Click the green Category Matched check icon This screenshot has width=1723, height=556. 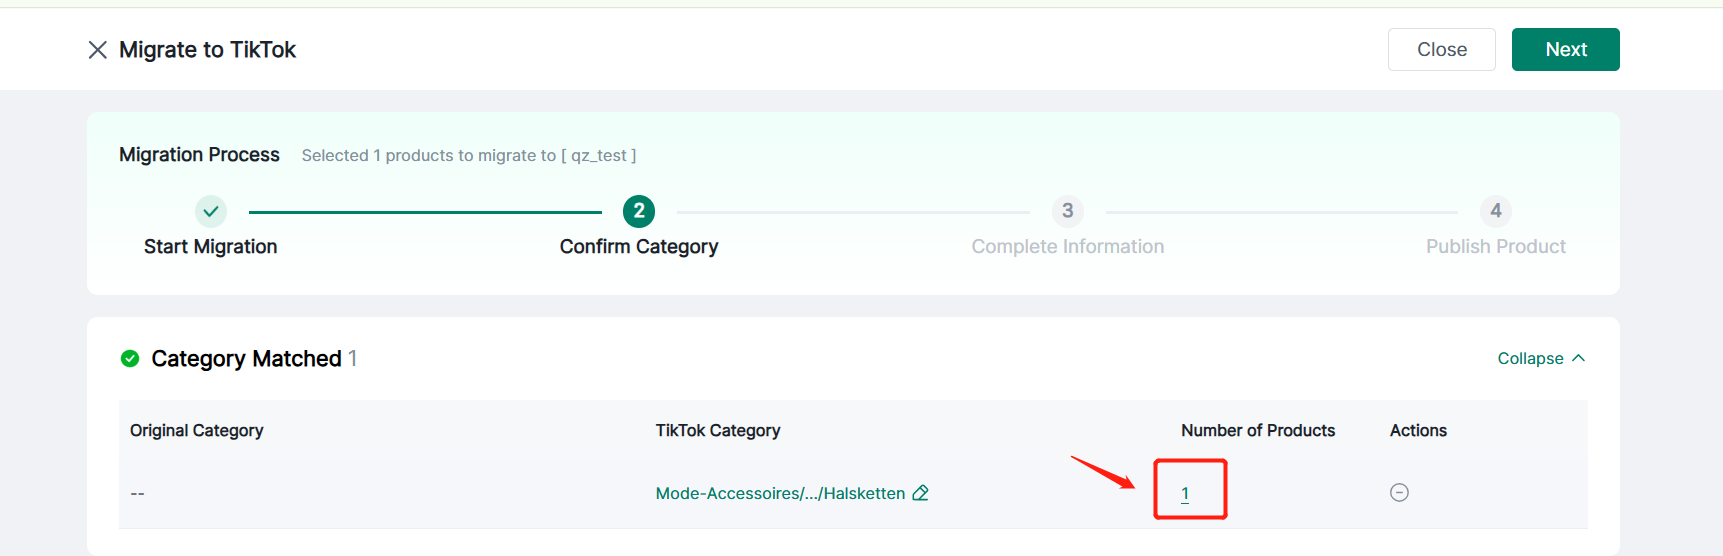coord(130,359)
